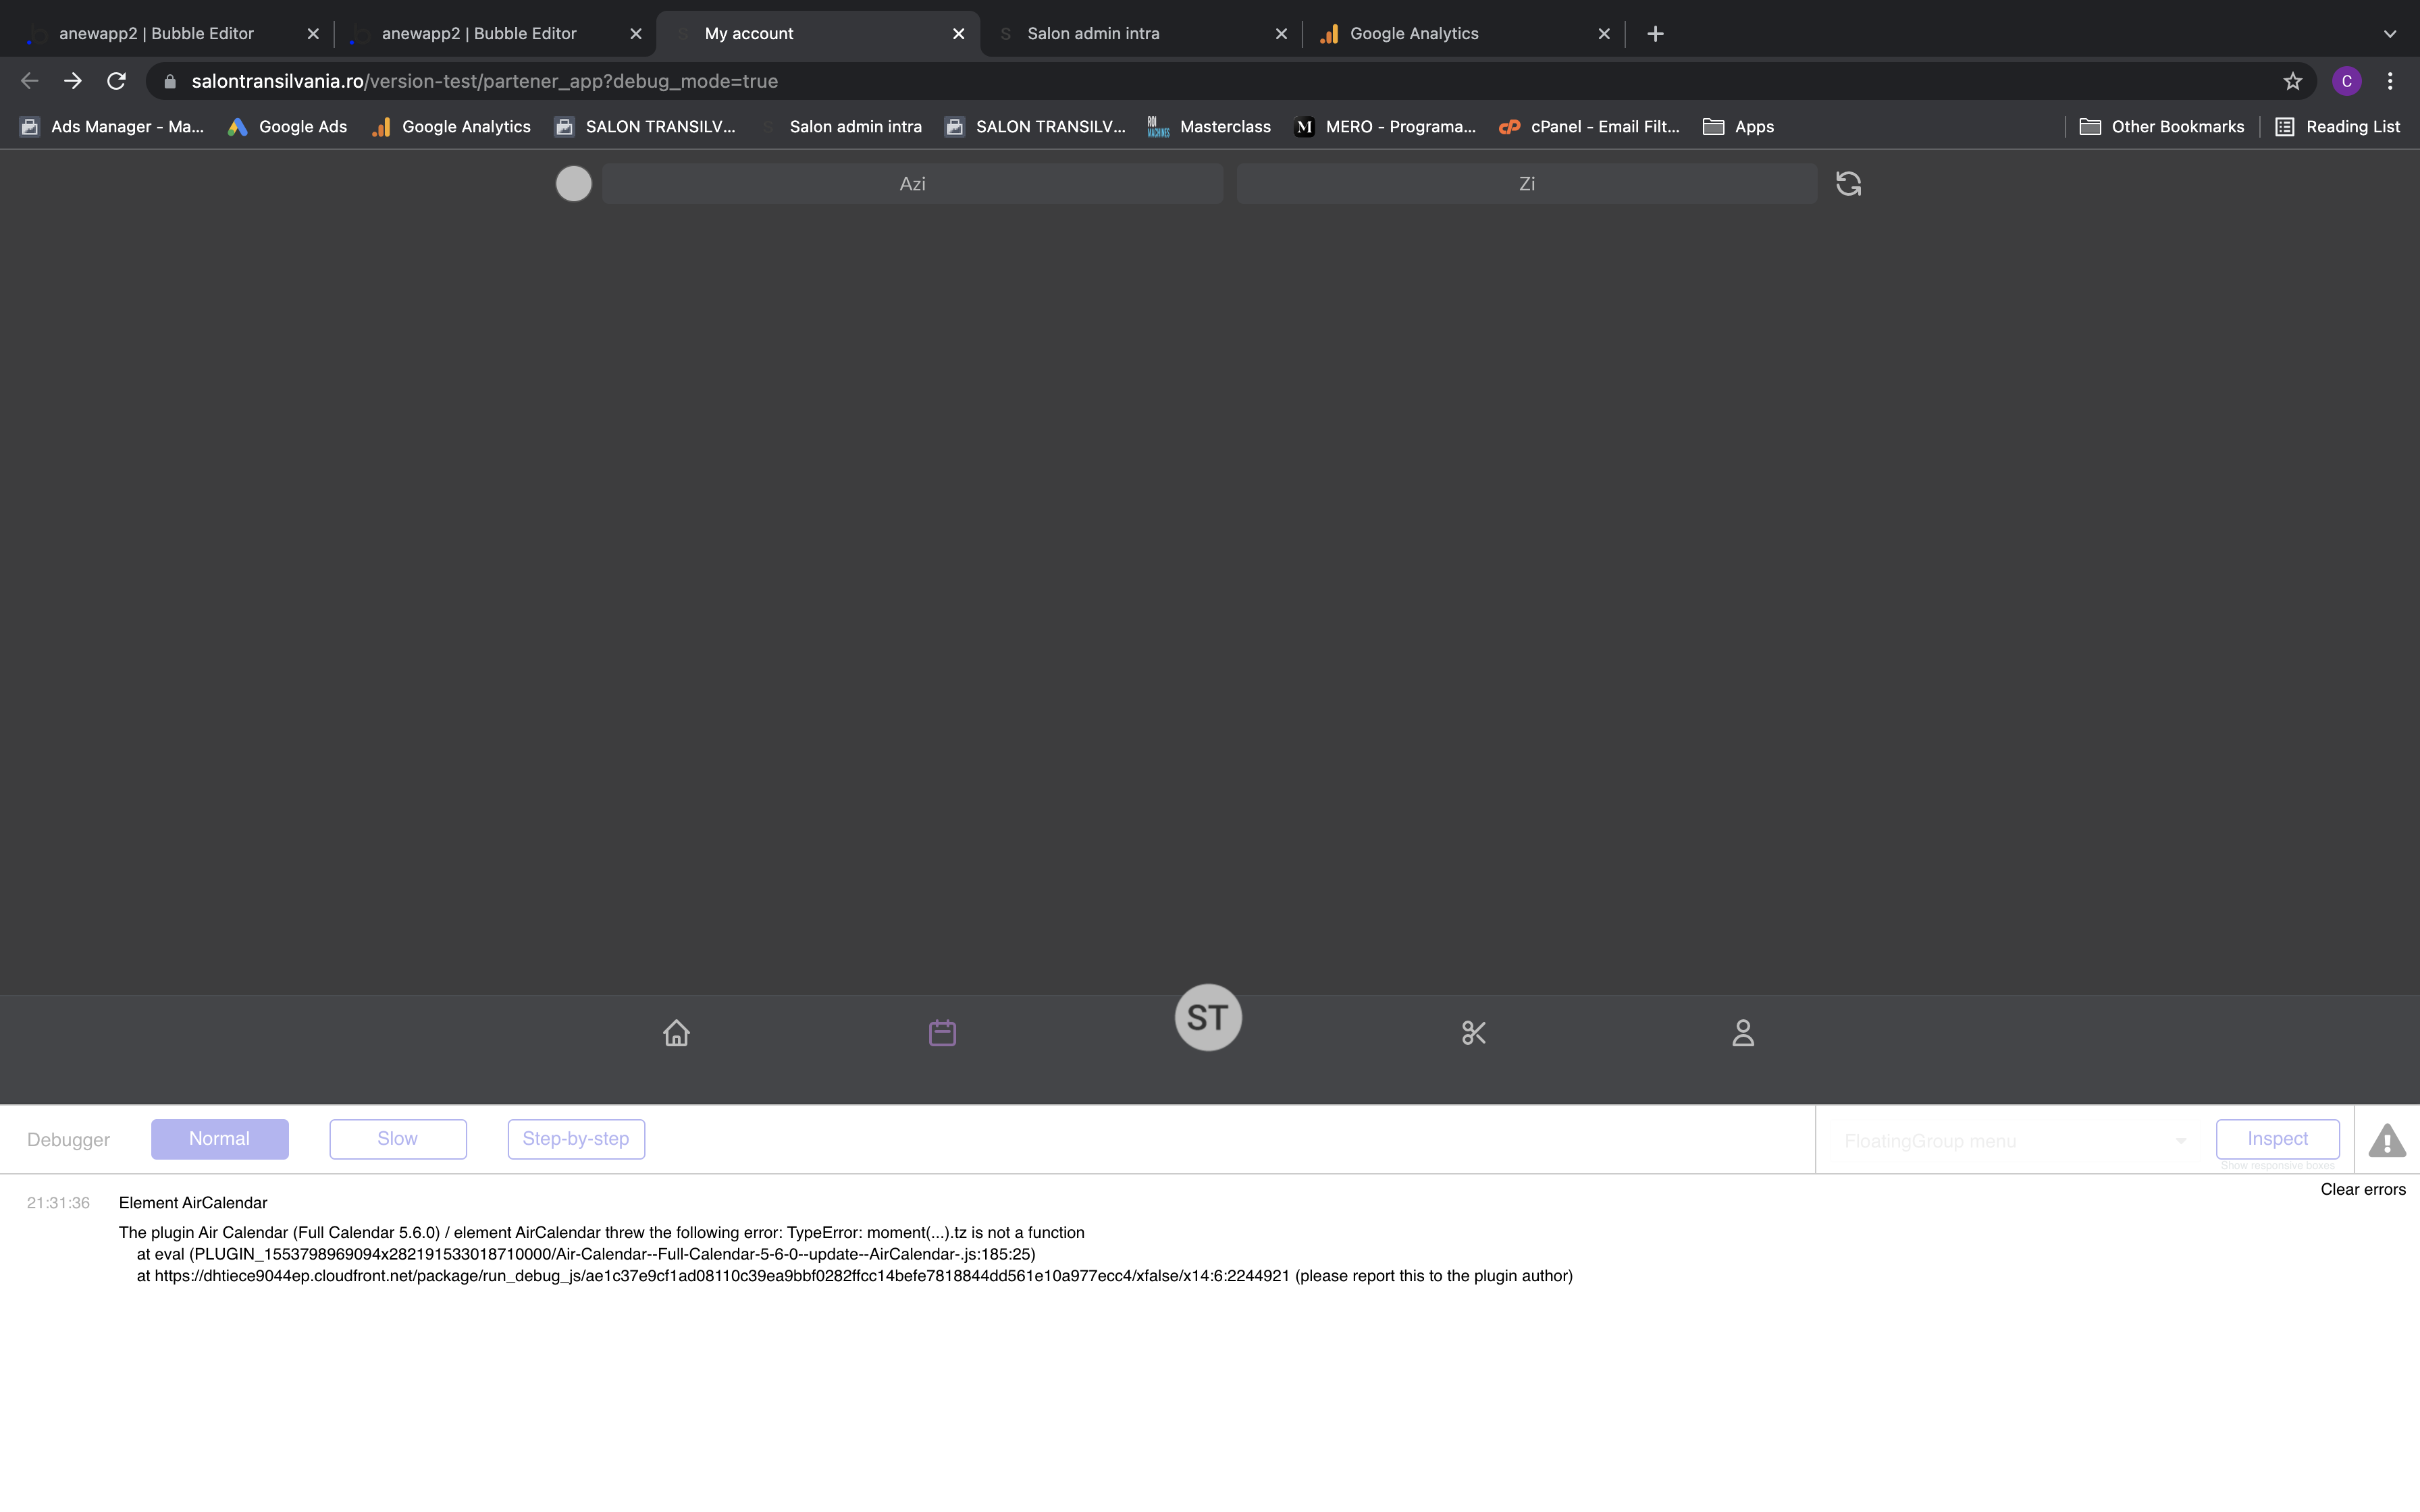Click Clear errors
The width and height of the screenshot is (2420, 1512).
tap(2363, 1189)
